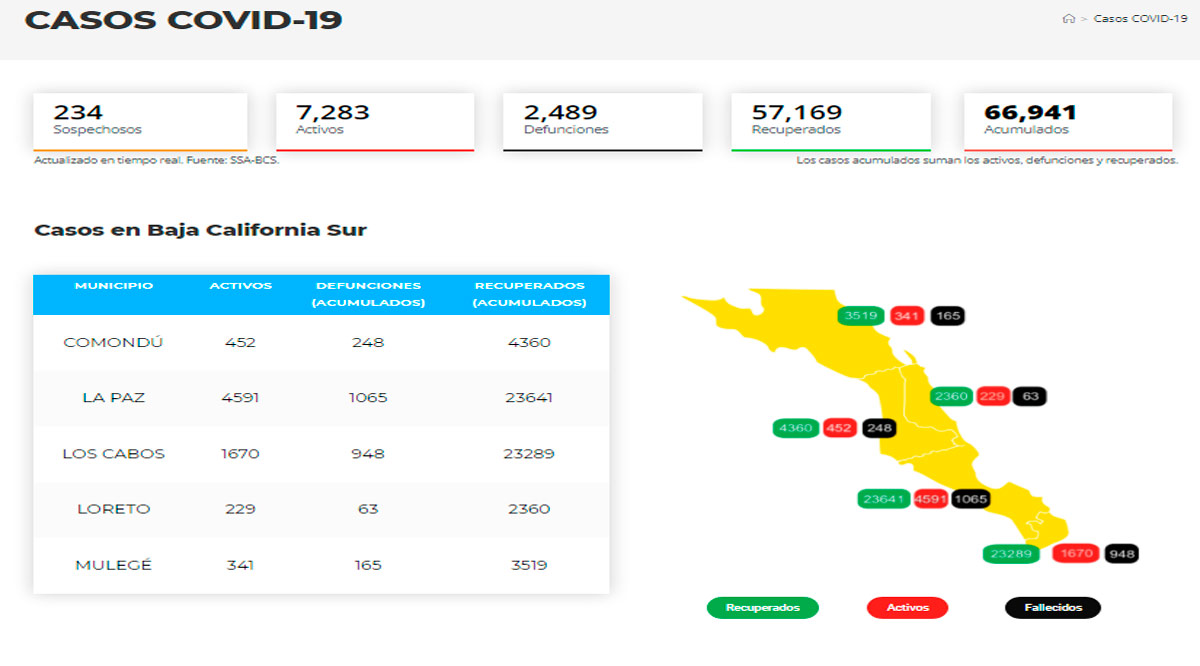
Task: Click Los Cabos table recovered value 23289
Action: click(x=529, y=453)
